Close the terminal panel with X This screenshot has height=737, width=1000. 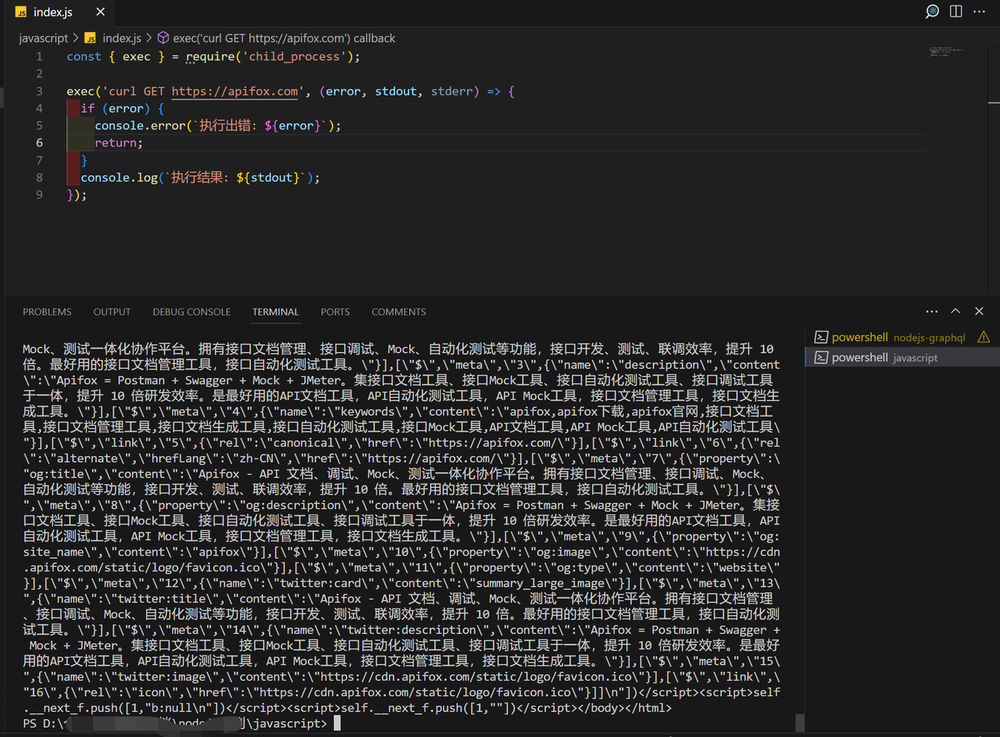tap(978, 312)
